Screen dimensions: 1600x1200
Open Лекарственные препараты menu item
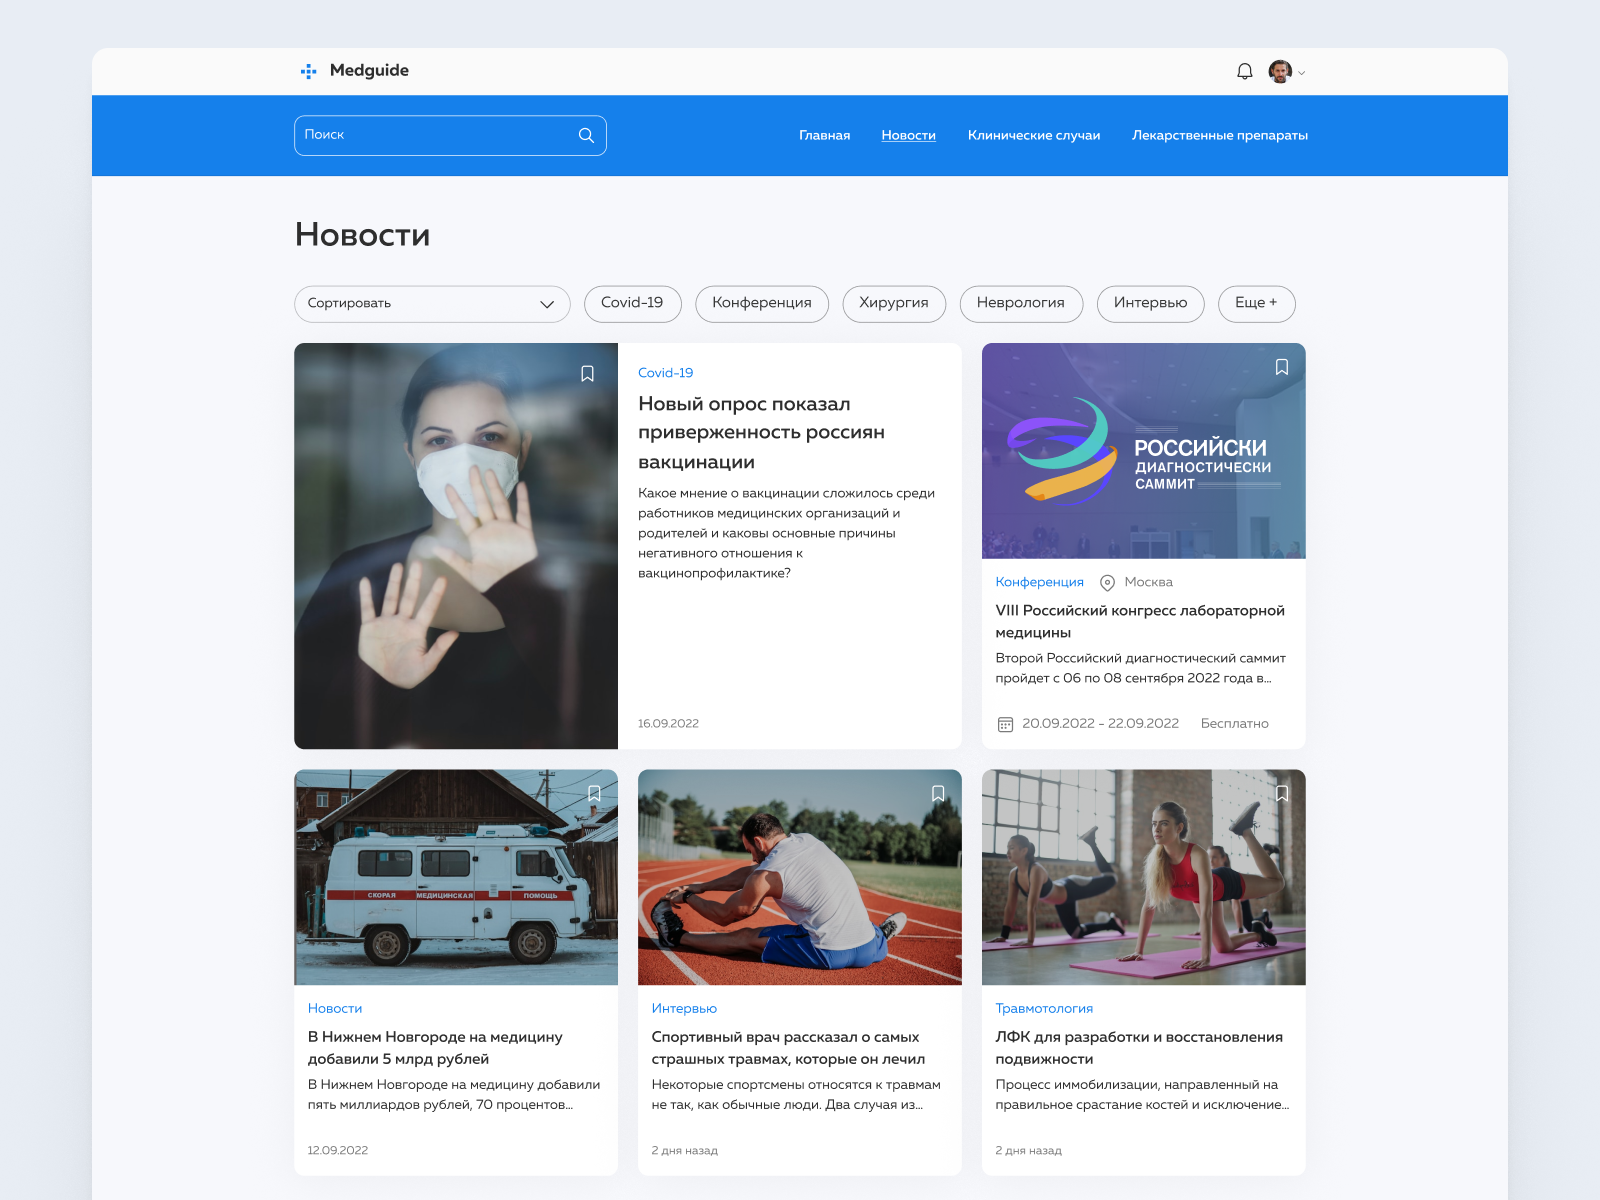point(1219,135)
